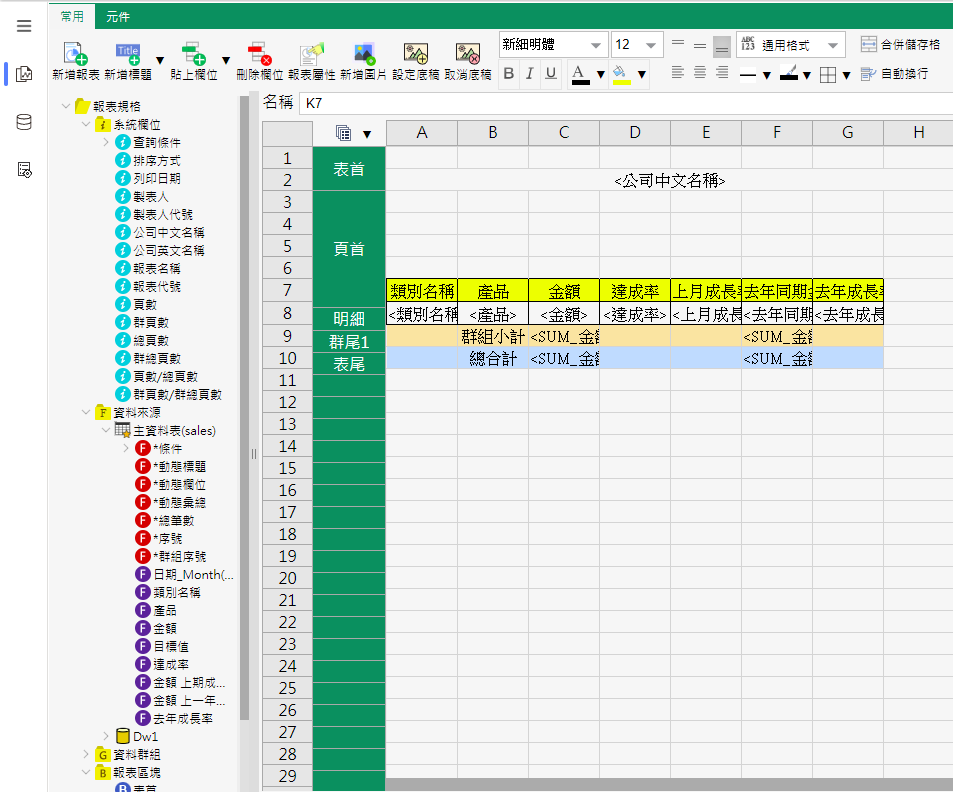Viewport: 953px width, 792px height.
Task: Click the 合併儲存格 merge cells button
Action: [900, 44]
